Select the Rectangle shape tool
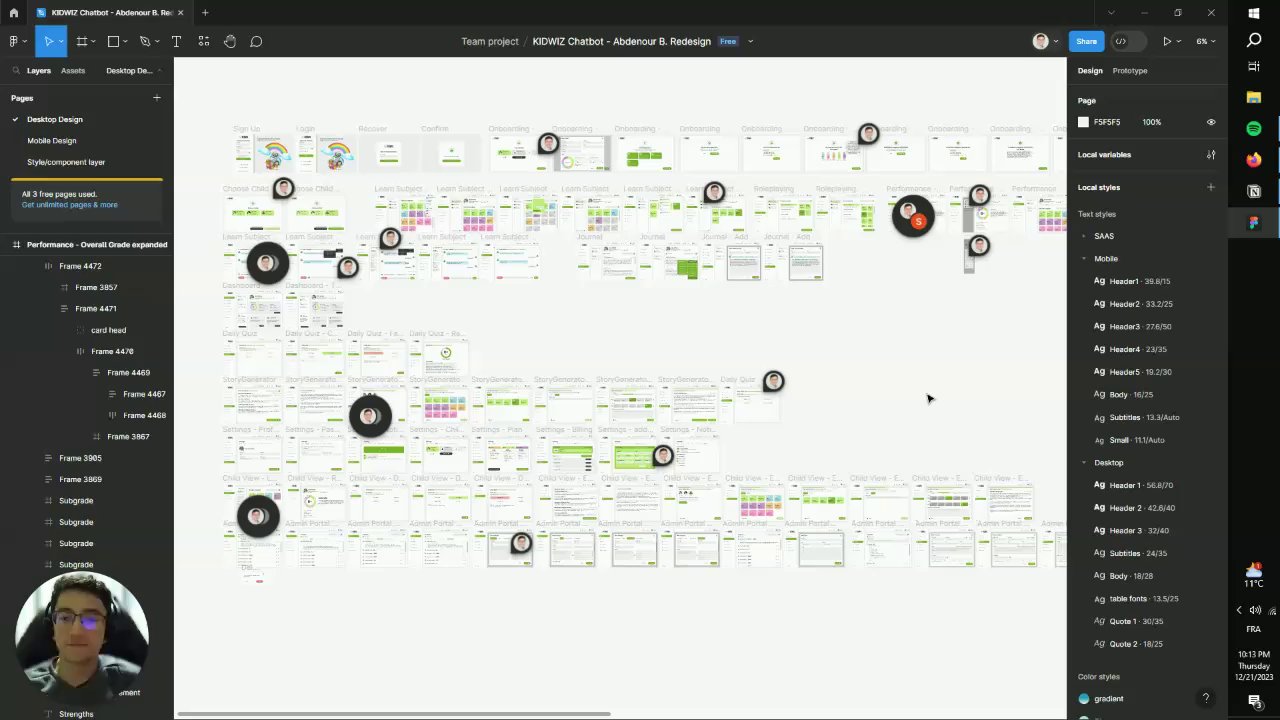 point(113,41)
